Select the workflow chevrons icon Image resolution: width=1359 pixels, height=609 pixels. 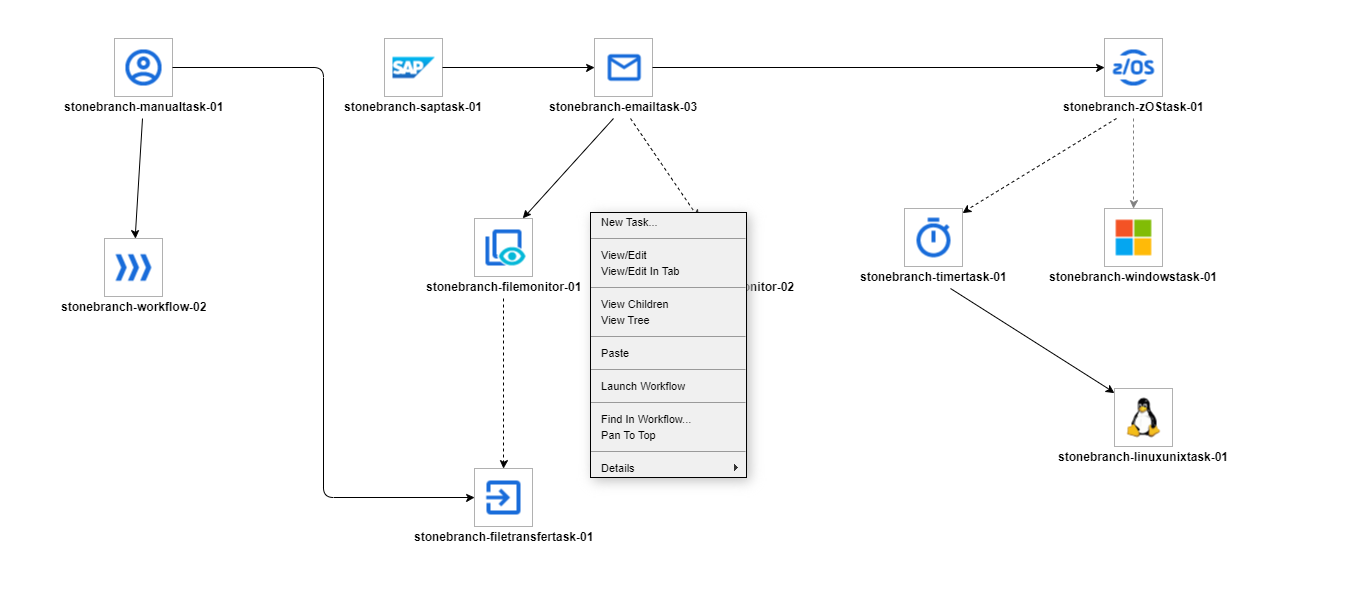point(133,267)
